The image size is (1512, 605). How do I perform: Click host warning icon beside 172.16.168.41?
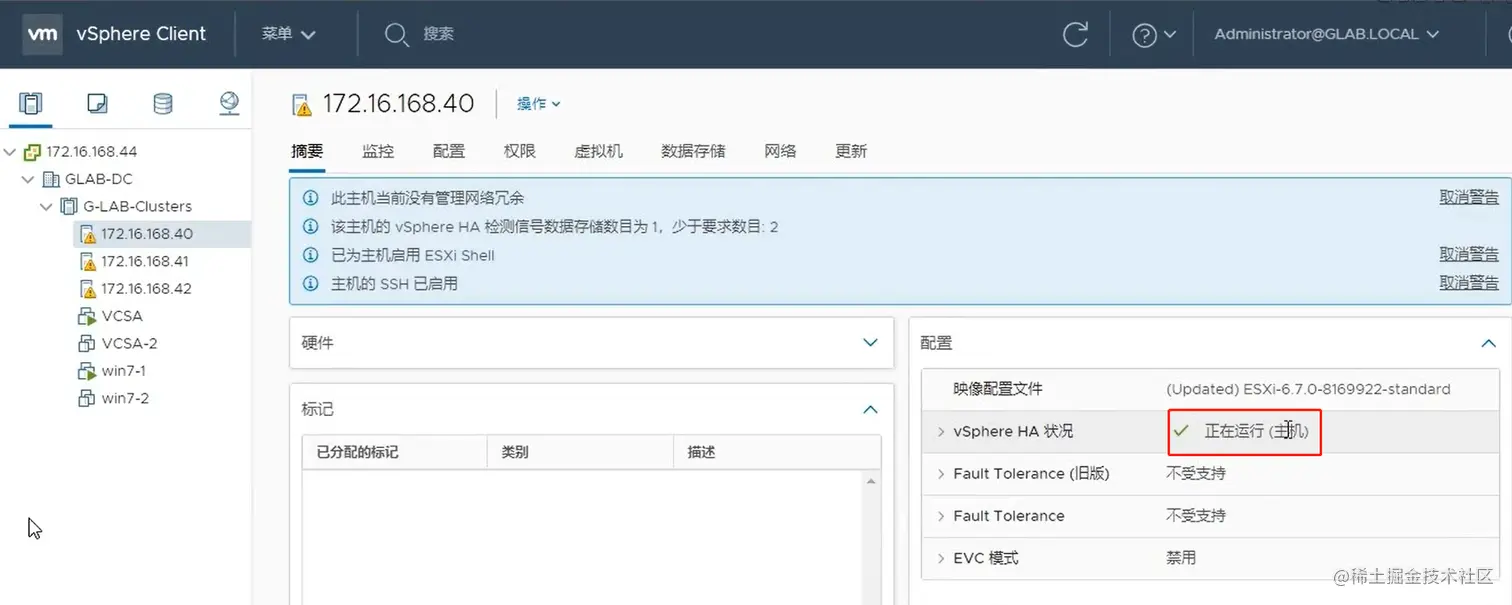click(87, 262)
